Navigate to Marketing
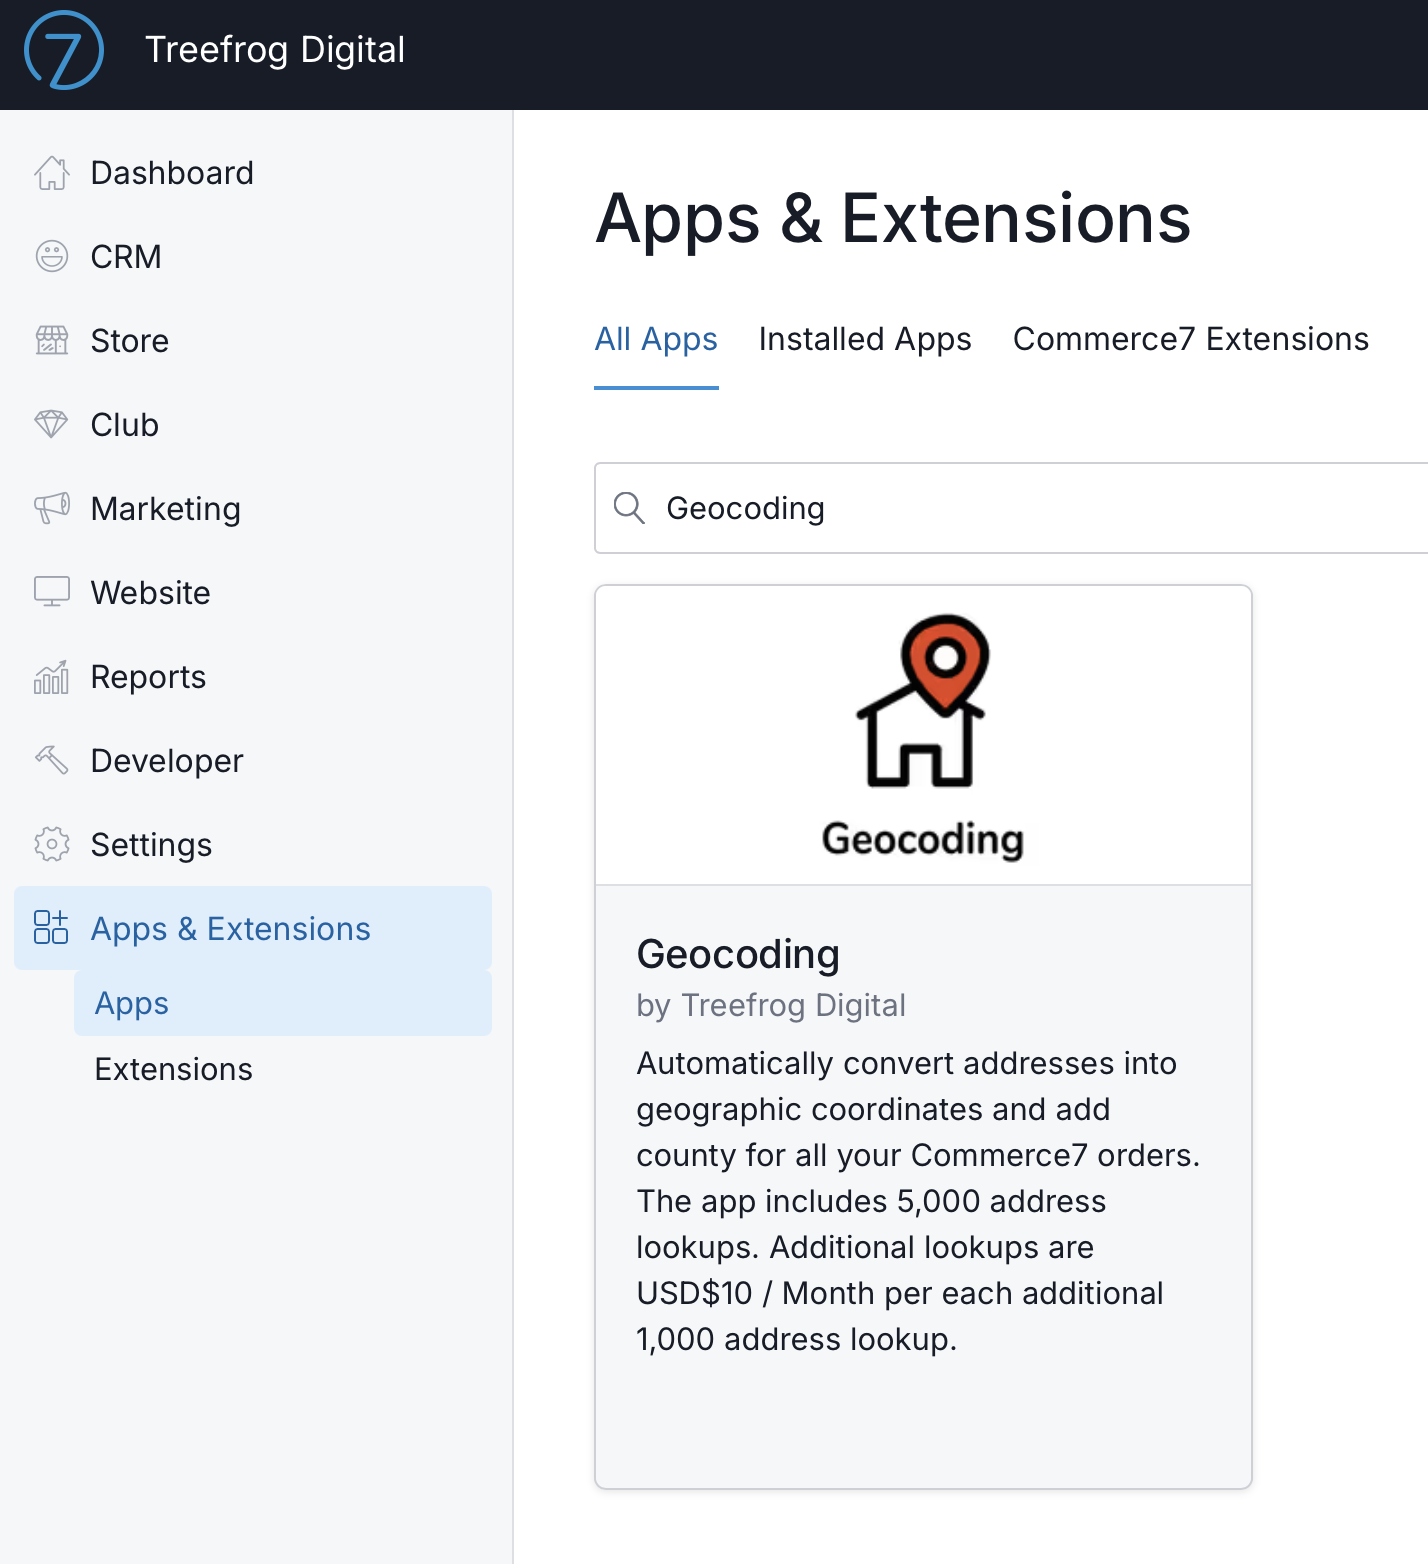 253,509
